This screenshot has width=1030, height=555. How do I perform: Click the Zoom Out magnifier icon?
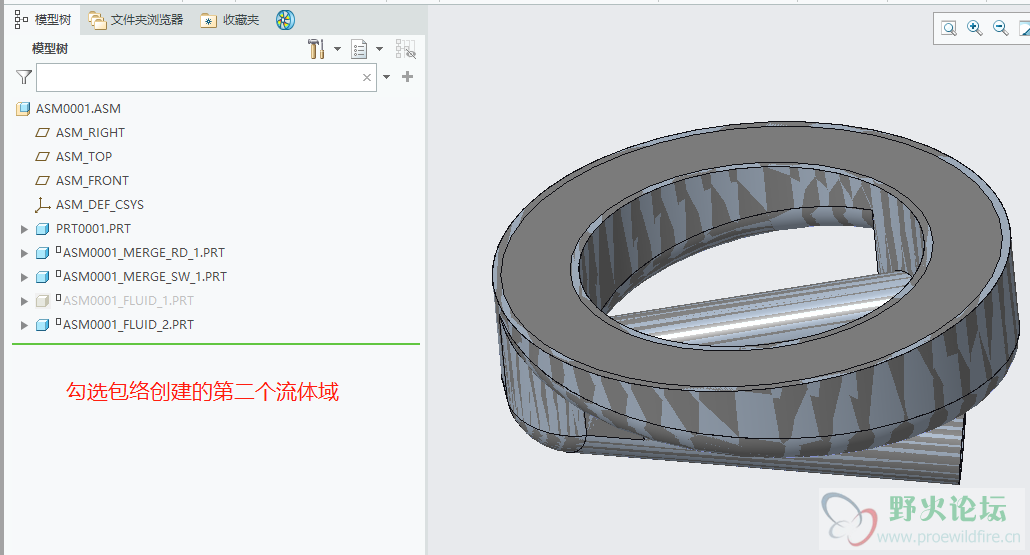[1000, 28]
